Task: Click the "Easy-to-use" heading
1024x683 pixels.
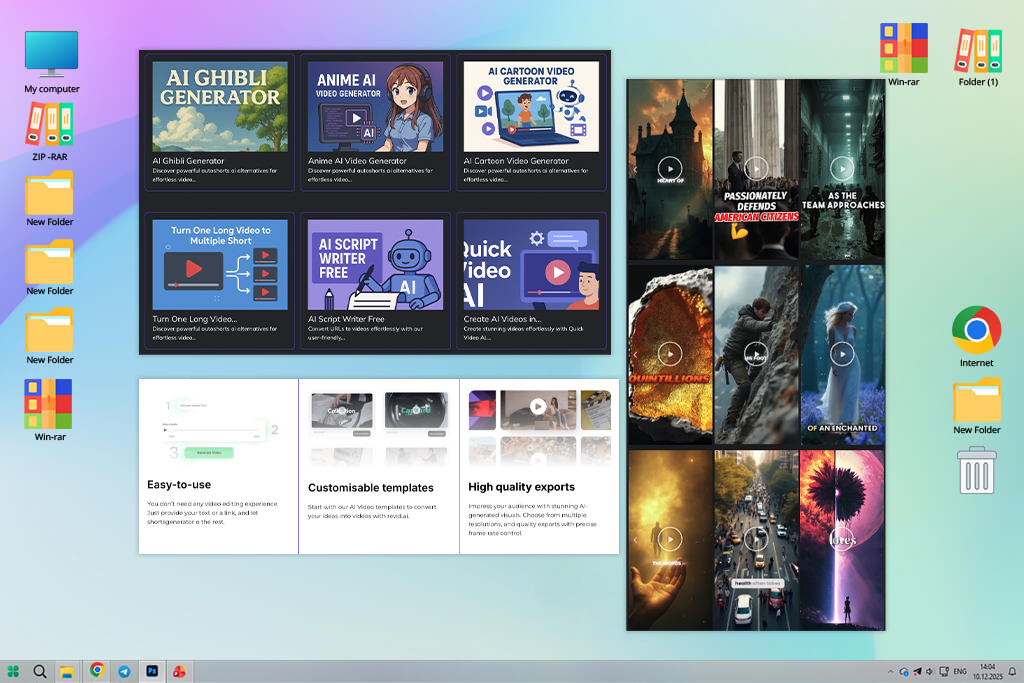Action: pos(179,484)
